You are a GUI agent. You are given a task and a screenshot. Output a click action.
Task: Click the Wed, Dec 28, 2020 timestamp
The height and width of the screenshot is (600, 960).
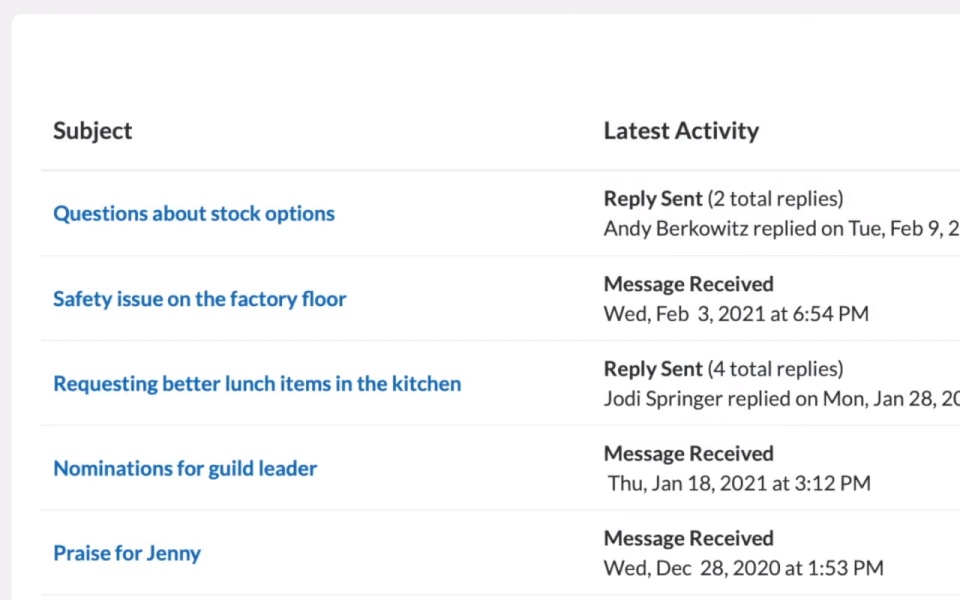click(x=743, y=569)
